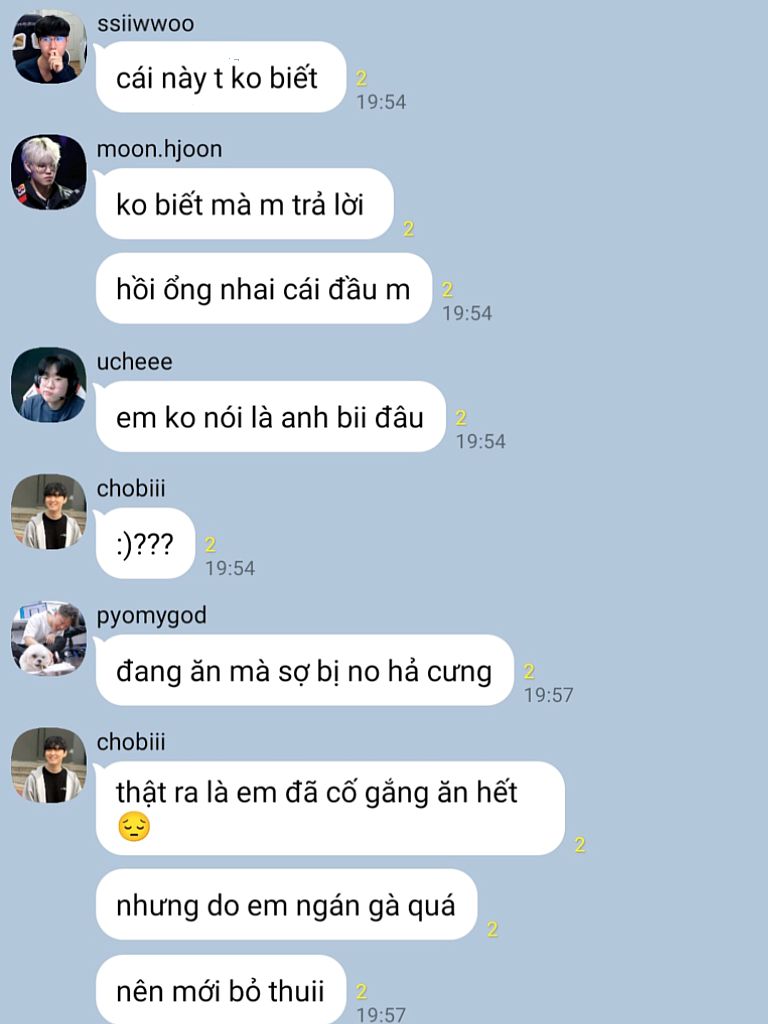Select the ":)???" message bubble
The width and height of the screenshot is (768, 1024).
(x=146, y=543)
